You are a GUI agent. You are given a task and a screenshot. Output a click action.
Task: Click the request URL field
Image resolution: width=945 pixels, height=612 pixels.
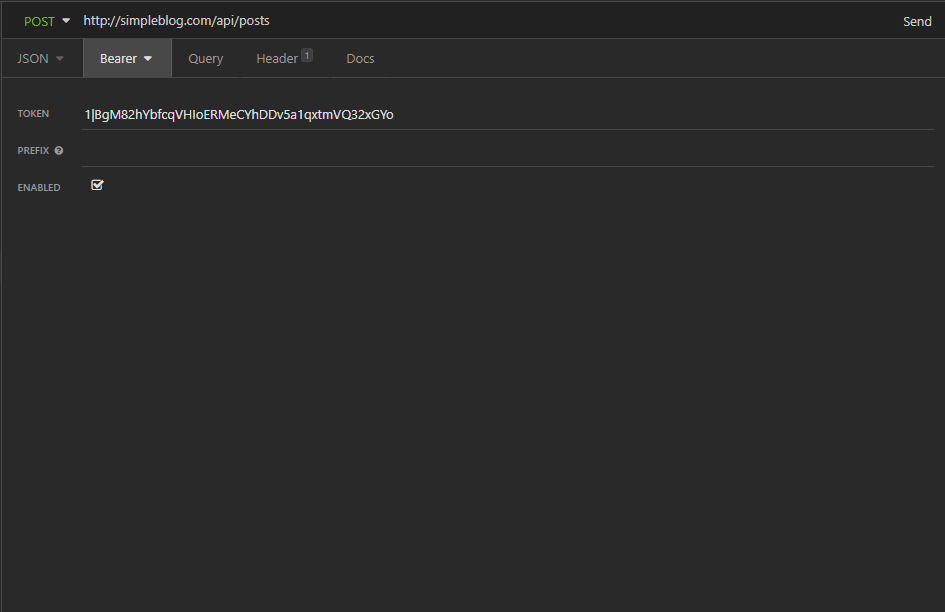tap(482, 21)
